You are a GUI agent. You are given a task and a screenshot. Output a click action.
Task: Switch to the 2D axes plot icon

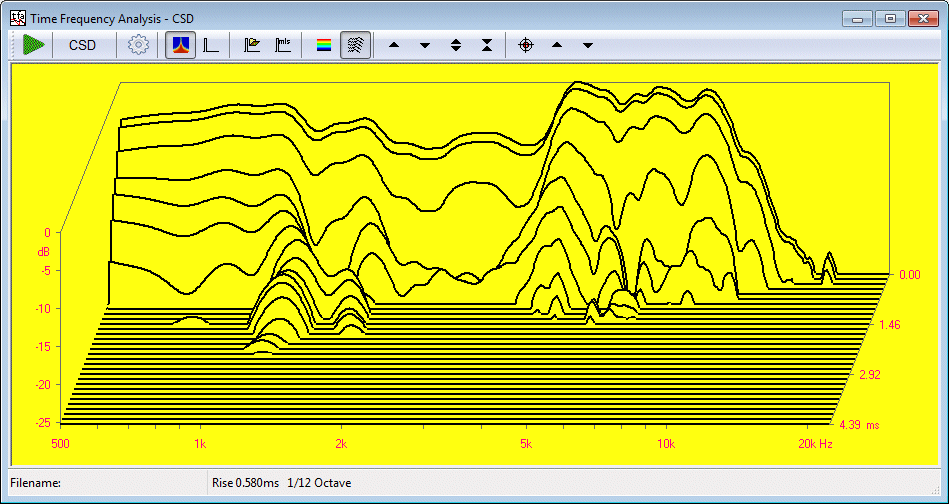click(x=211, y=45)
